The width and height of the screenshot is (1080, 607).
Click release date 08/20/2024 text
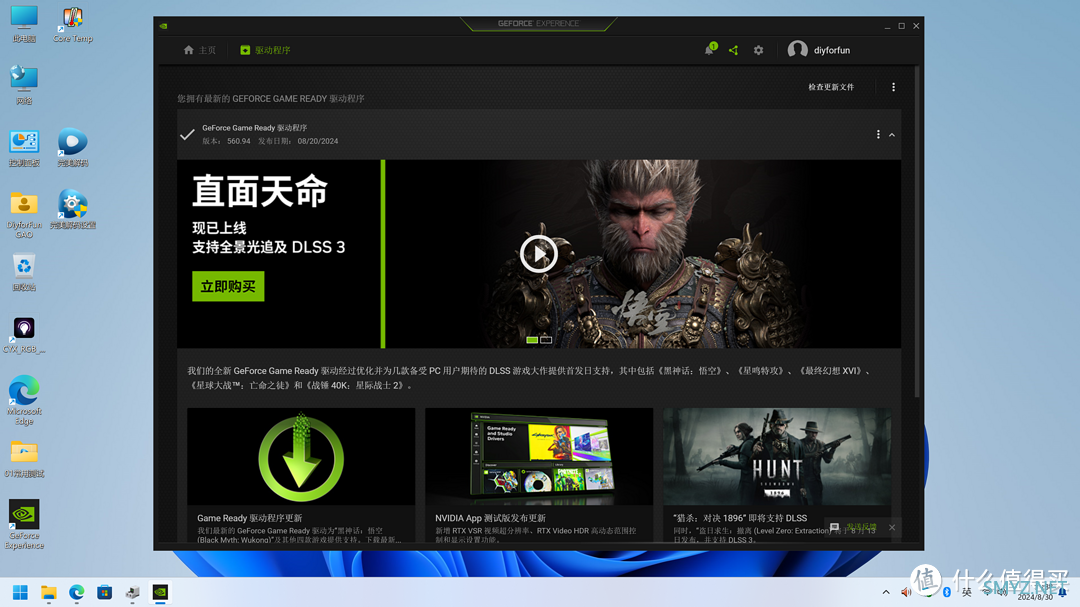click(x=318, y=141)
